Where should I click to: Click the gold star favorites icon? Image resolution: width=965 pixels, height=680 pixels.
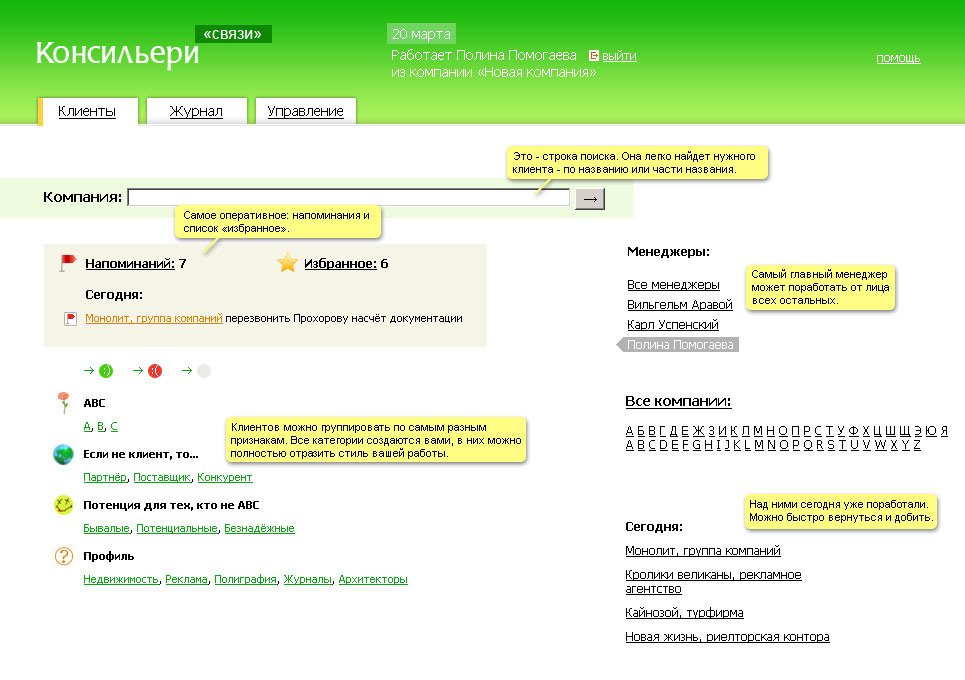[287, 263]
